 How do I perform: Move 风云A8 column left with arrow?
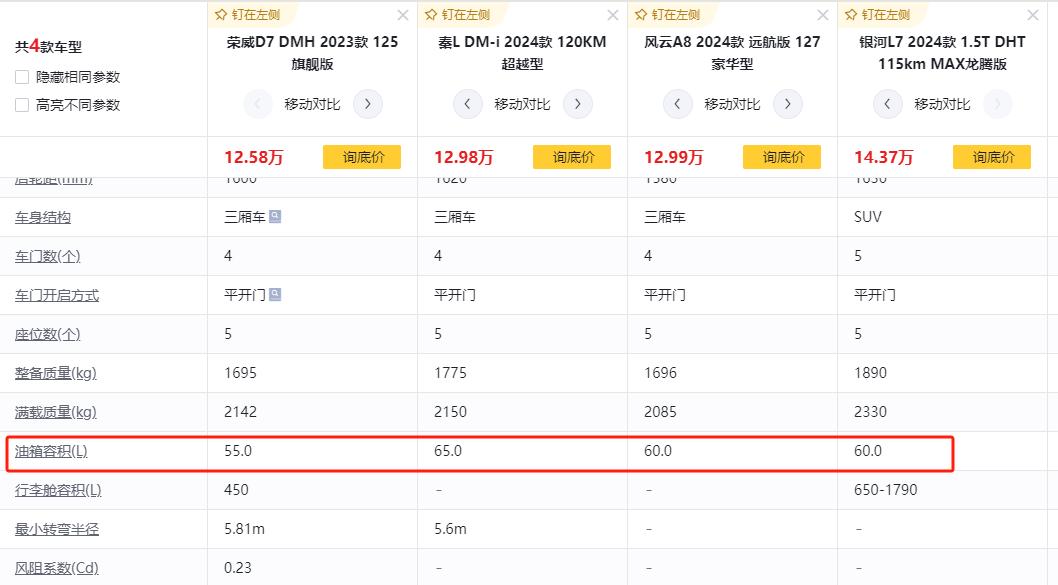point(678,104)
